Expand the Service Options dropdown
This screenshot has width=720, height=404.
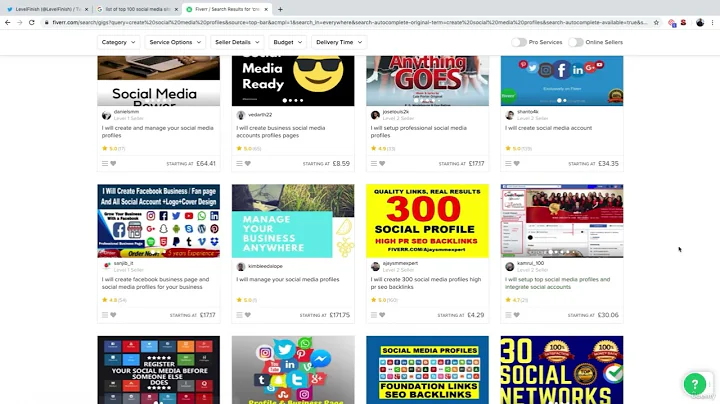175,42
